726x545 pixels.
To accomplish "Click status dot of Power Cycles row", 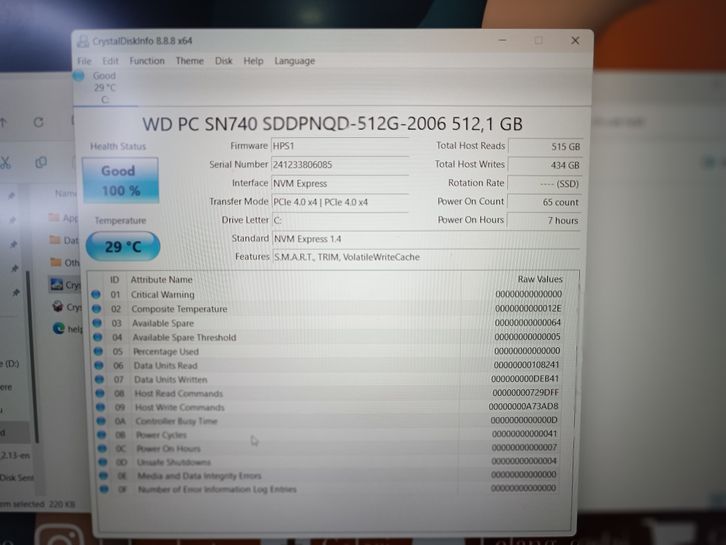I will [x=101, y=435].
